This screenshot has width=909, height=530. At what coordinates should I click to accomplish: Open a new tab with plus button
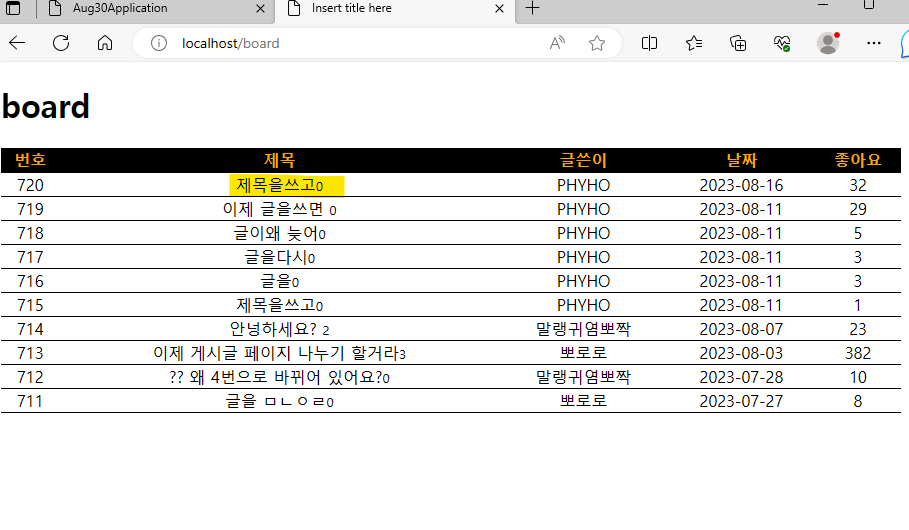coord(532,8)
